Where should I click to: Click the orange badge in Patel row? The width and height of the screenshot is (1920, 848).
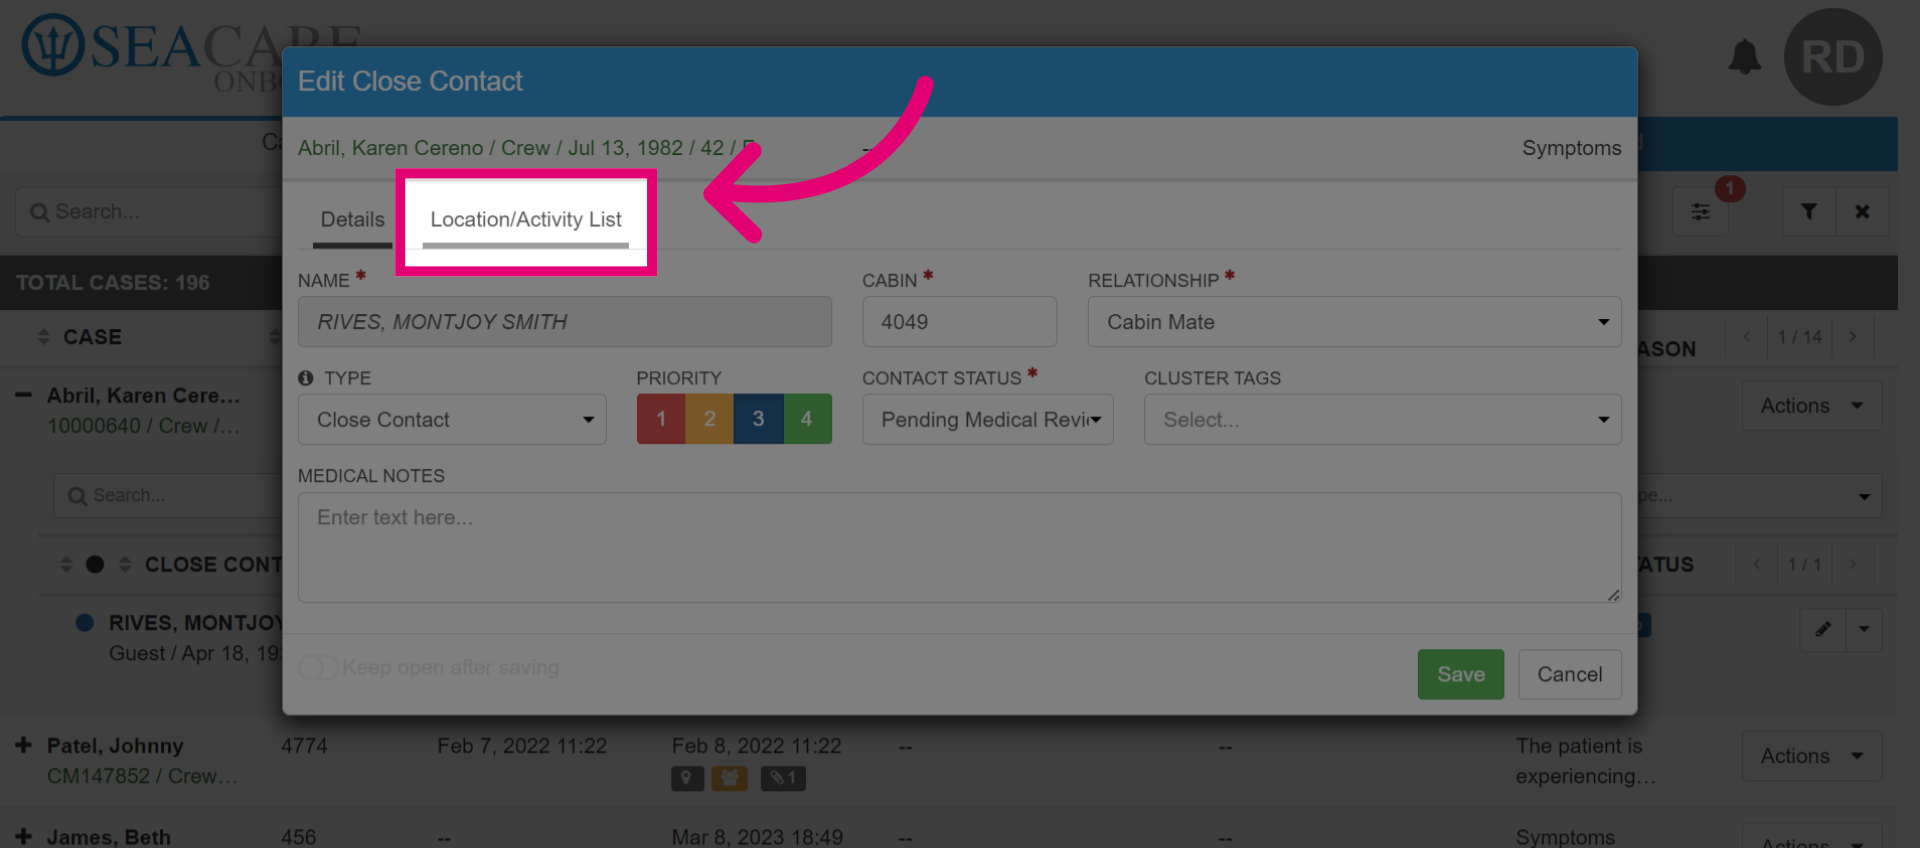tap(729, 778)
